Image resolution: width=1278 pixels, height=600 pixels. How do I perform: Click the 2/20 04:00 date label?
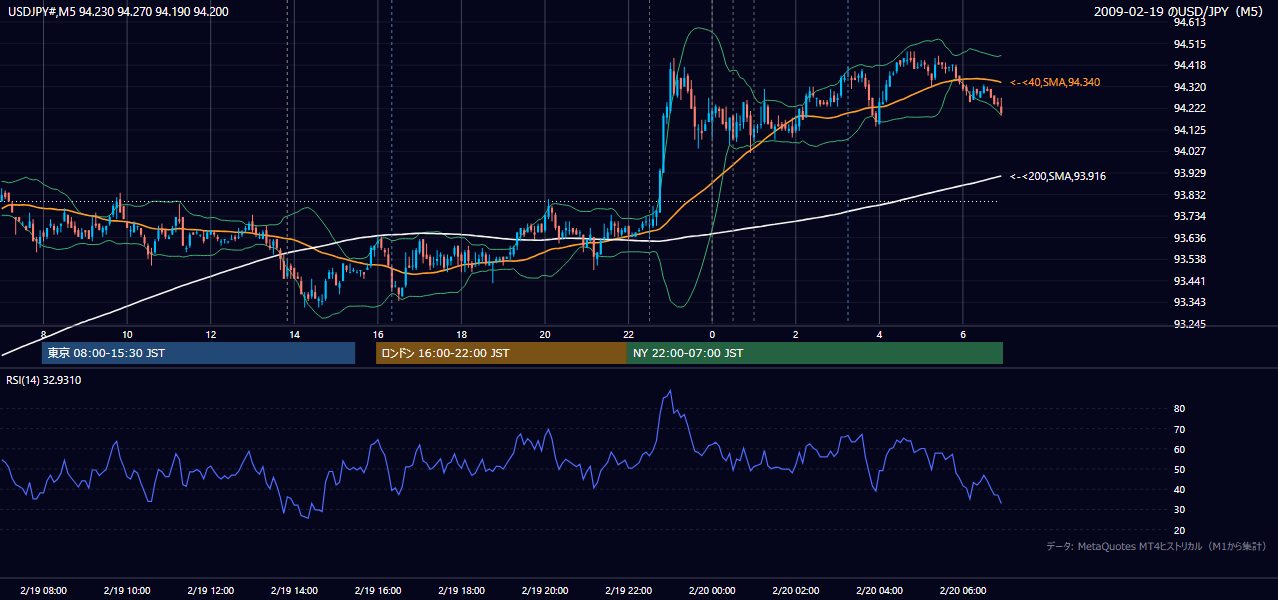coord(878,590)
